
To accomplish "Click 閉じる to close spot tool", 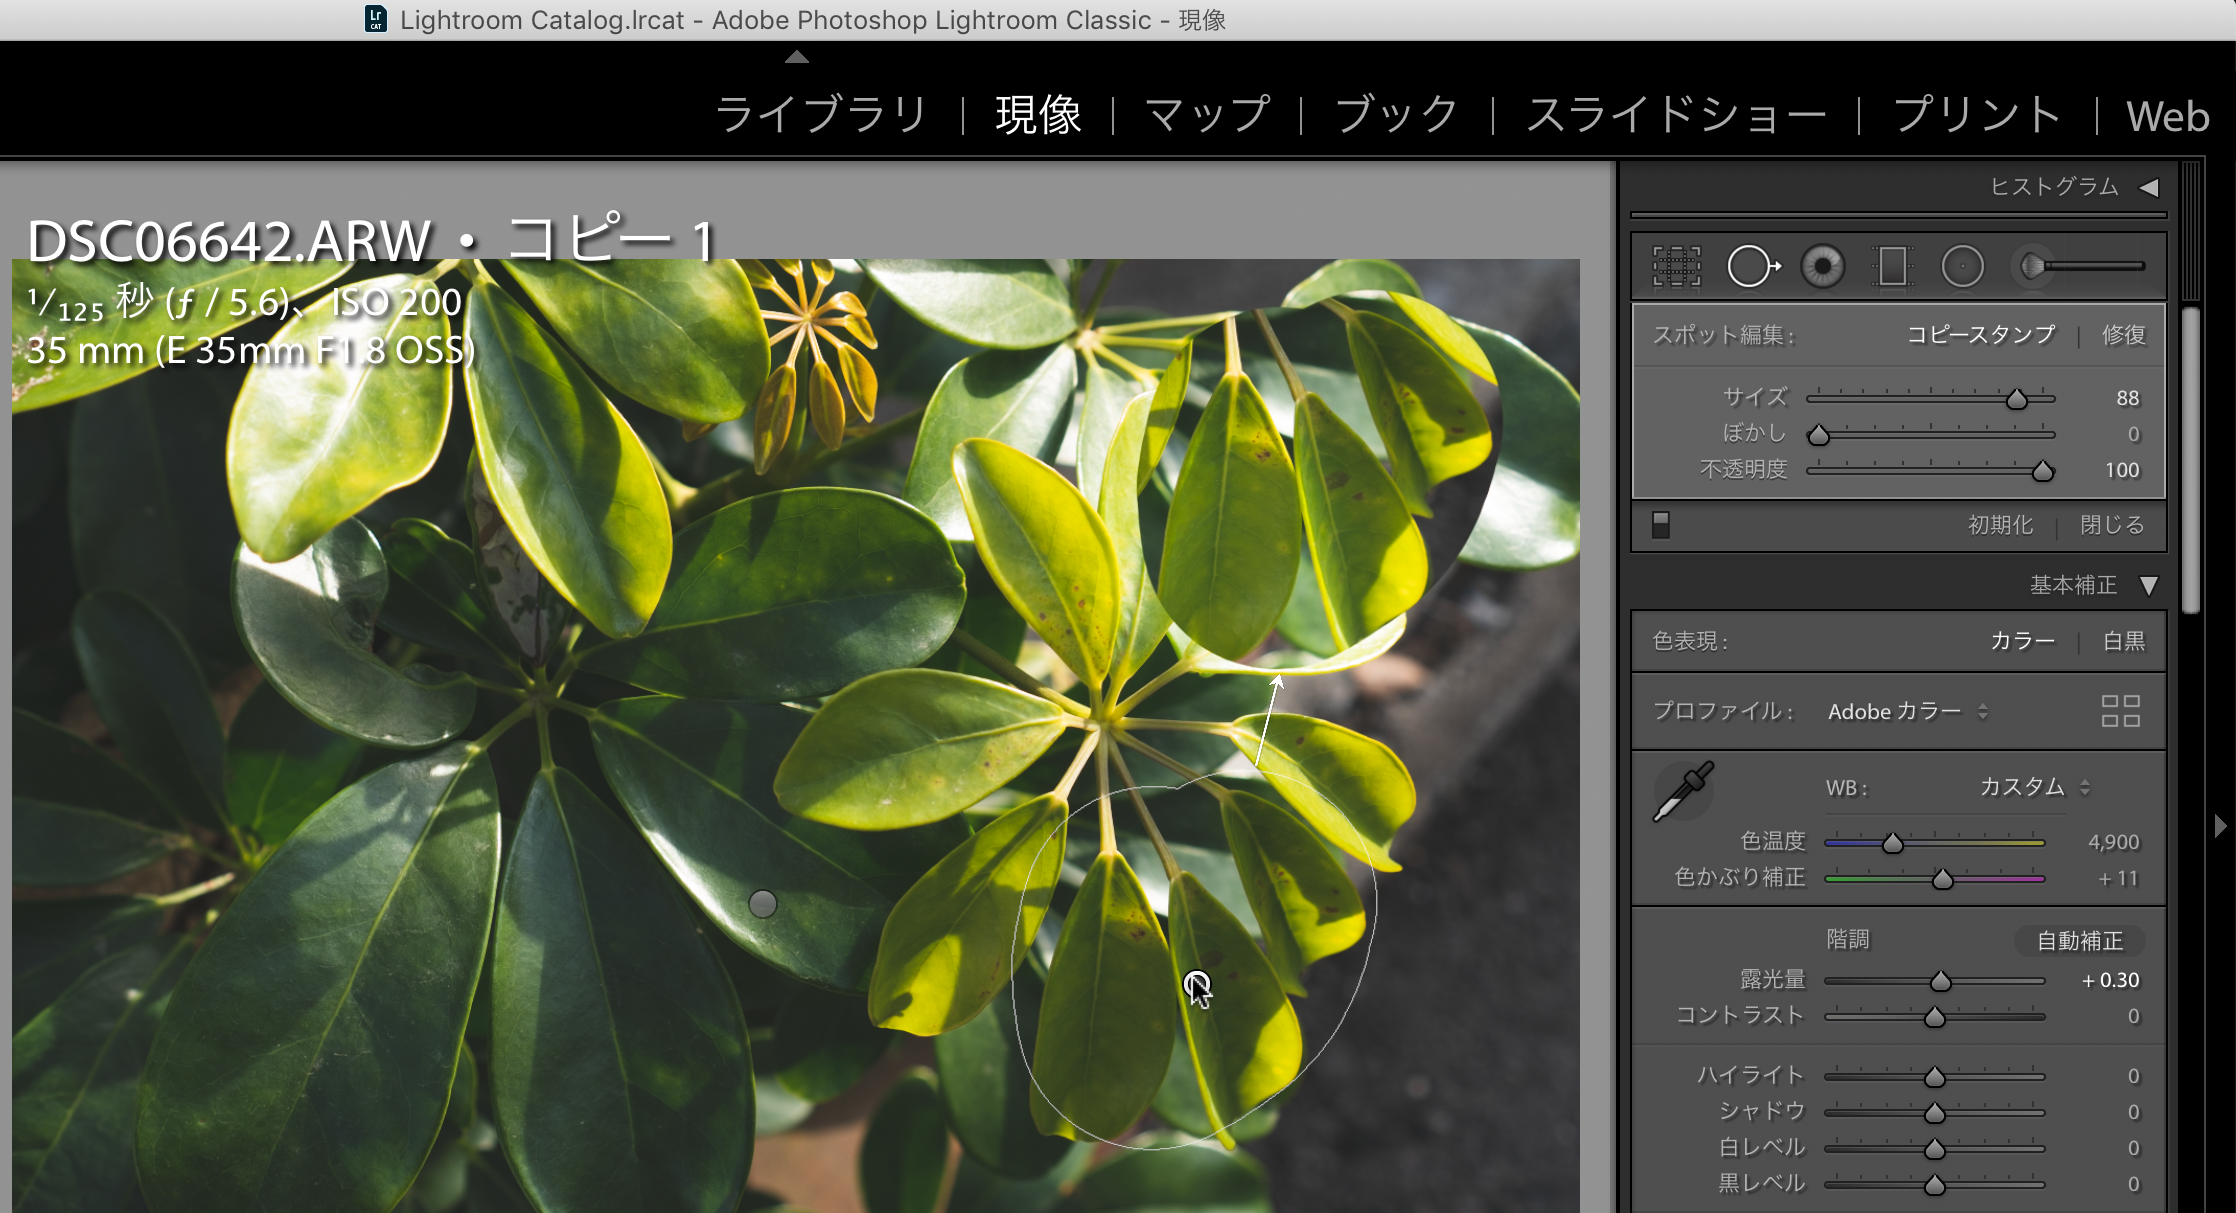I will pos(2112,525).
